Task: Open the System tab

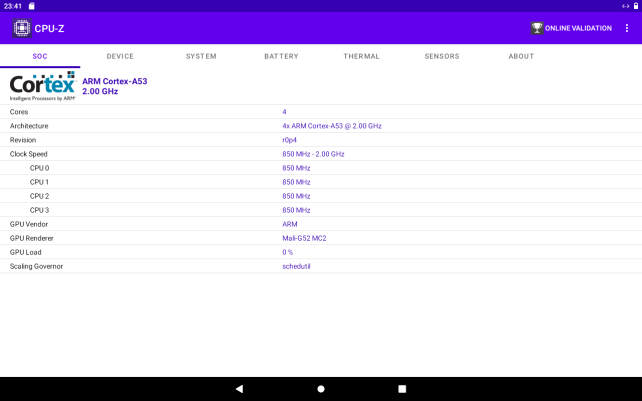Action: coord(201,56)
